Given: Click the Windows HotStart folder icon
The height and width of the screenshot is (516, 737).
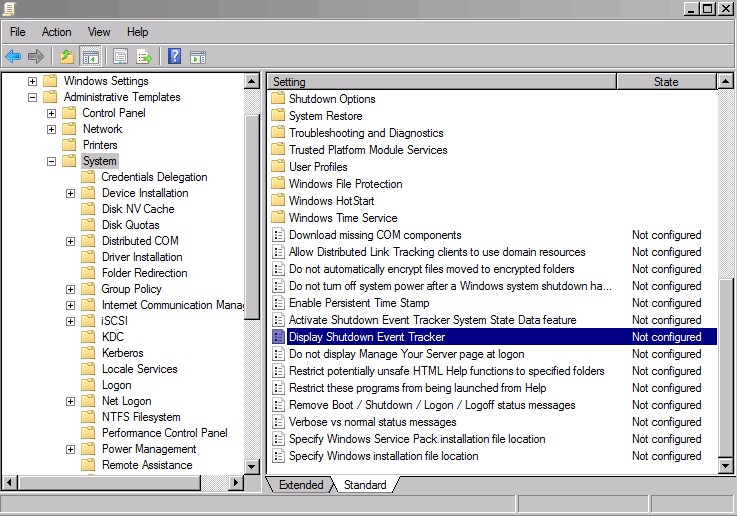Looking at the screenshot, I should coord(278,201).
